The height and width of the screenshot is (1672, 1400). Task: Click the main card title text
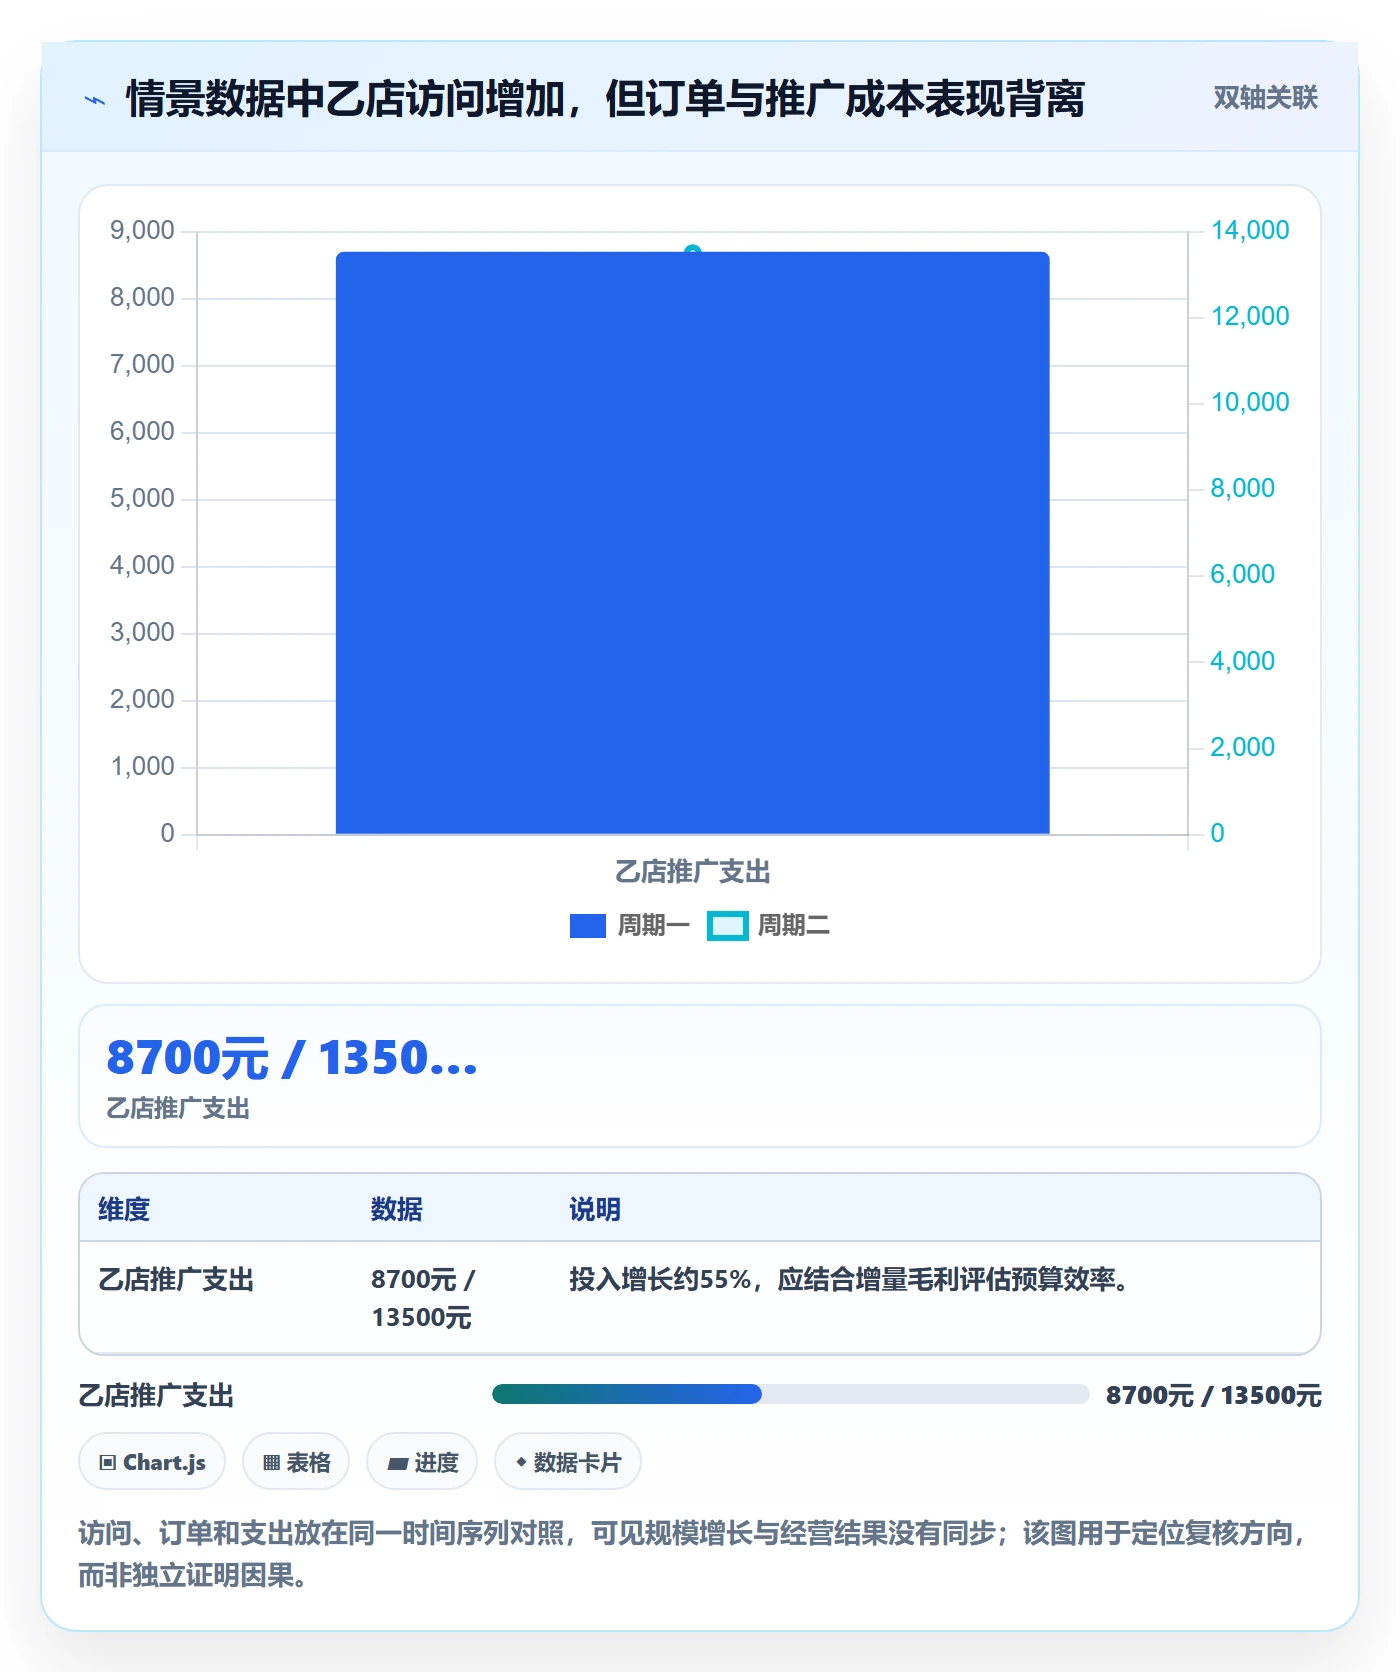pos(605,99)
